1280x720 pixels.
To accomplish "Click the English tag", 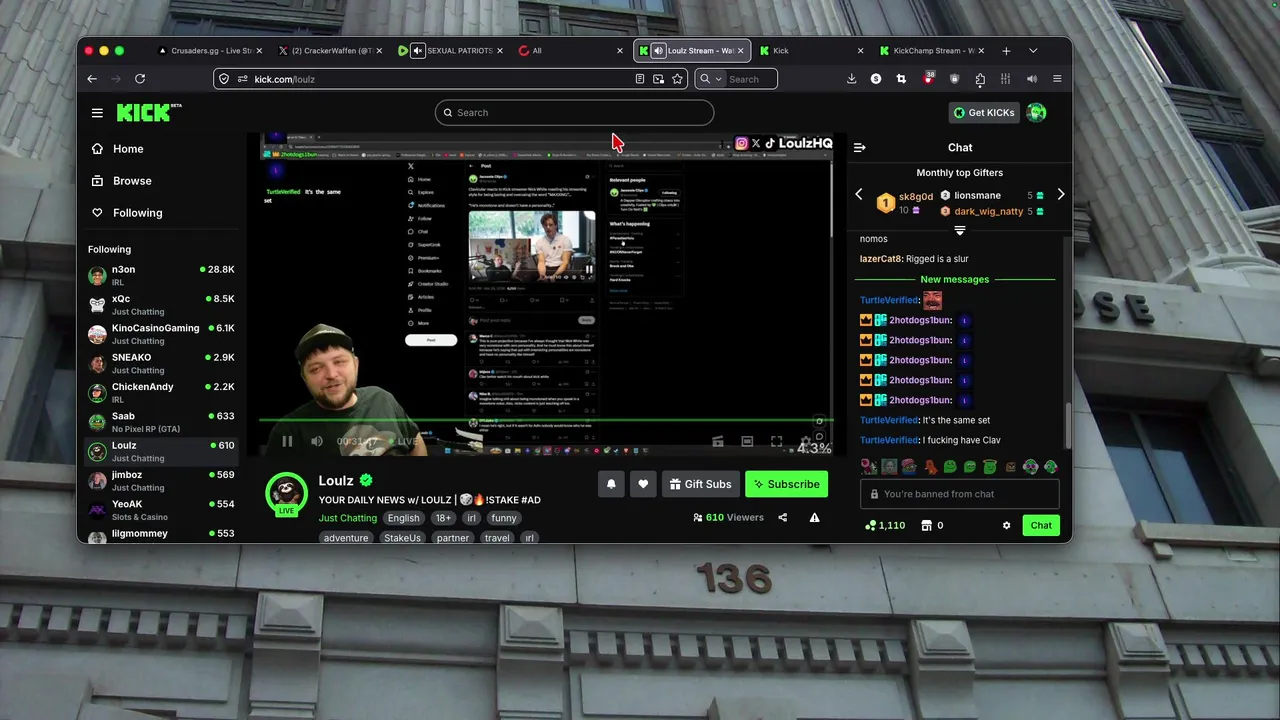I will click(404, 518).
